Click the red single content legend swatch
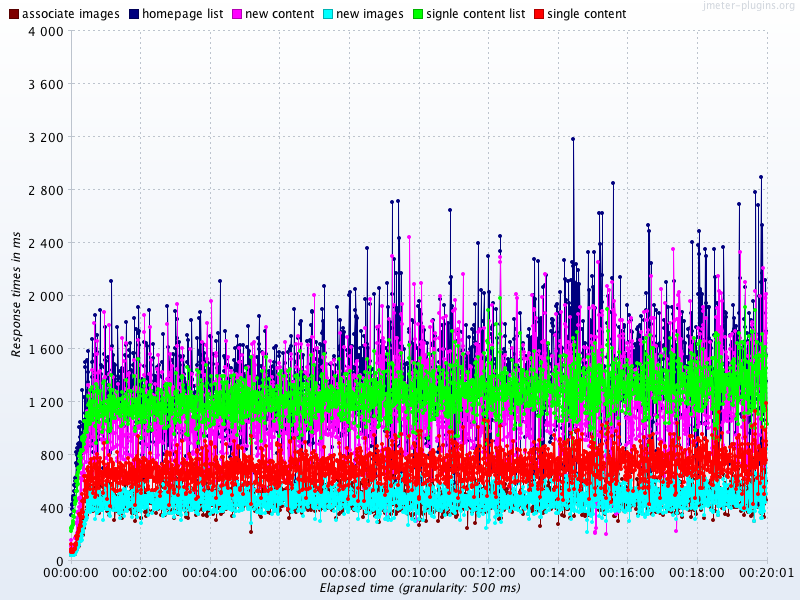 [x=538, y=14]
